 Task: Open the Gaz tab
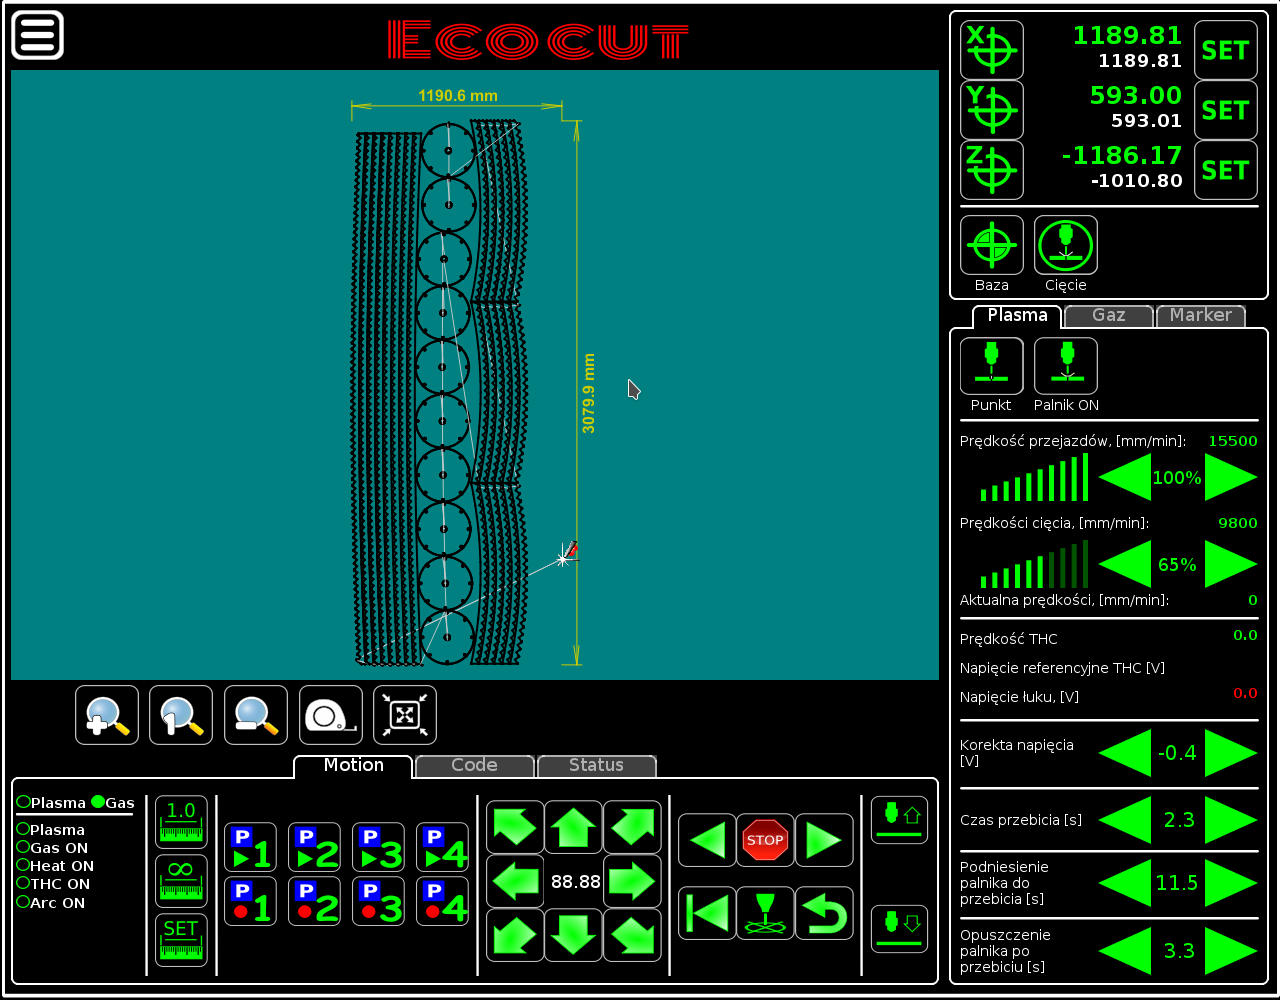(x=1108, y=315)
